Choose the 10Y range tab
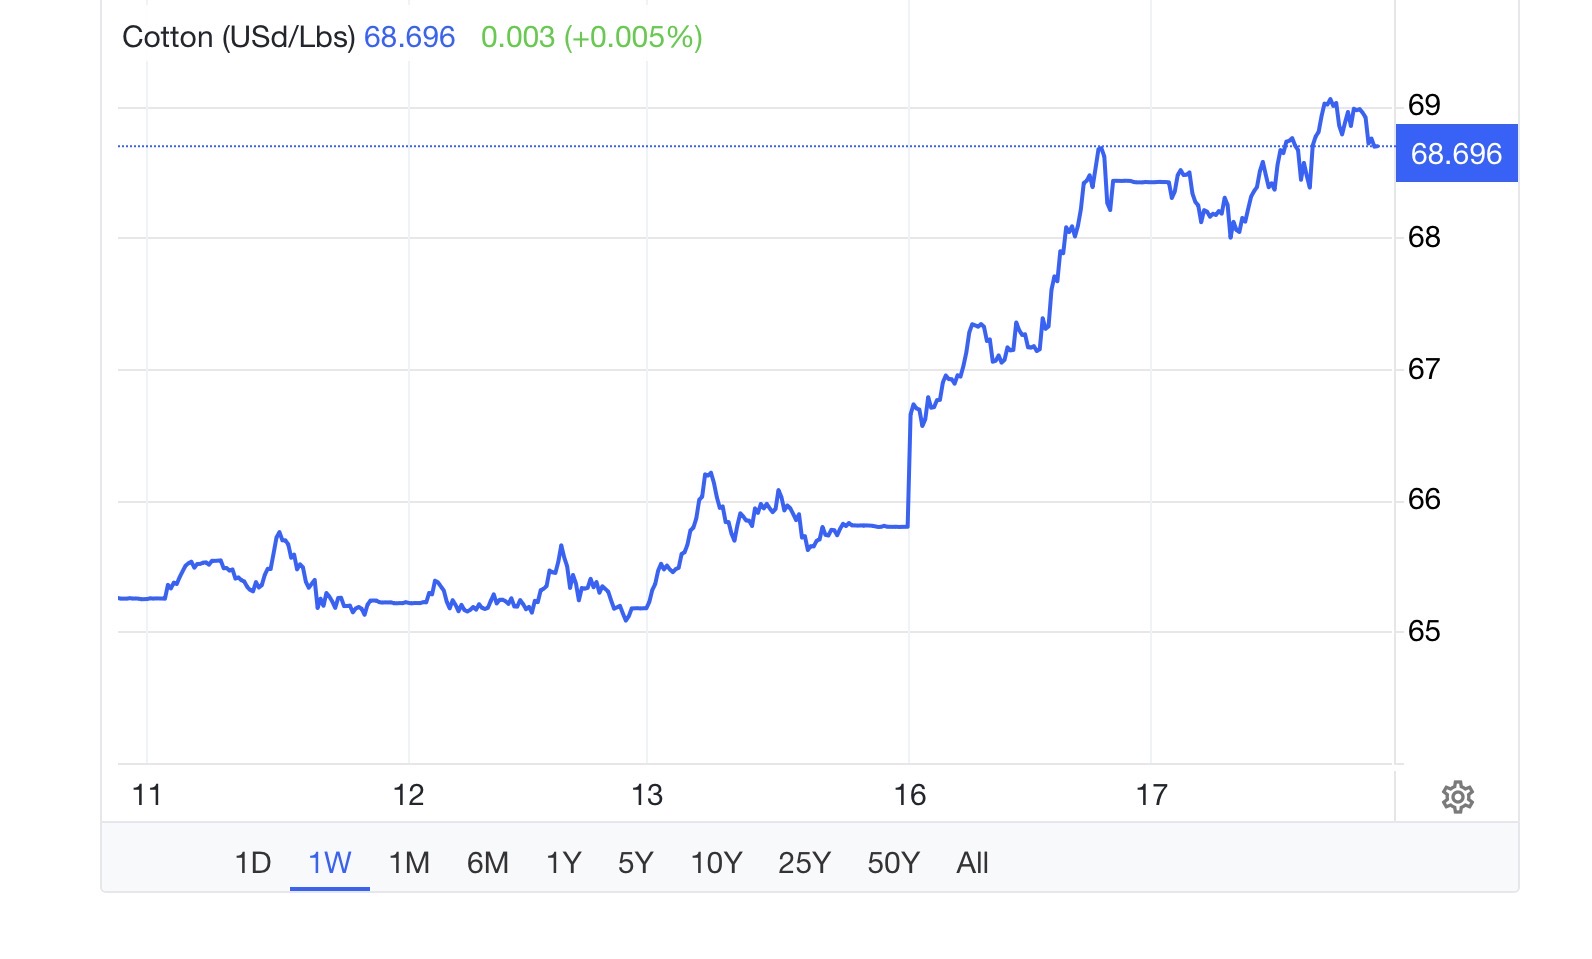 716,862
